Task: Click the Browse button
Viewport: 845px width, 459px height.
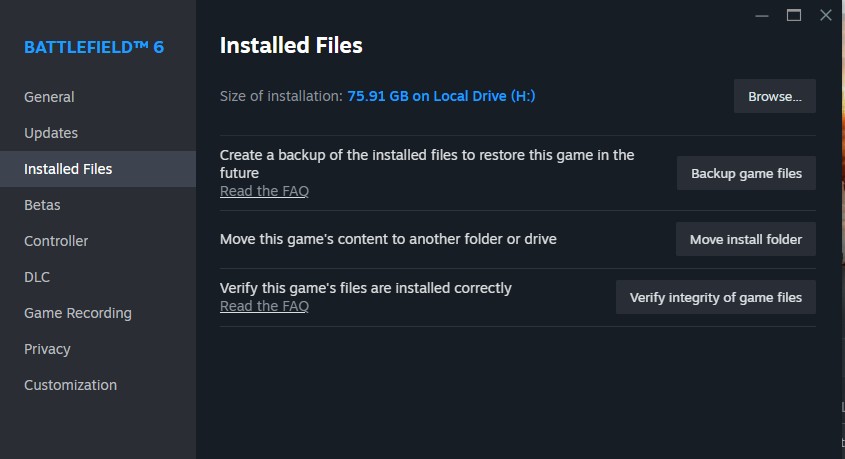Action: click(775, 97)
